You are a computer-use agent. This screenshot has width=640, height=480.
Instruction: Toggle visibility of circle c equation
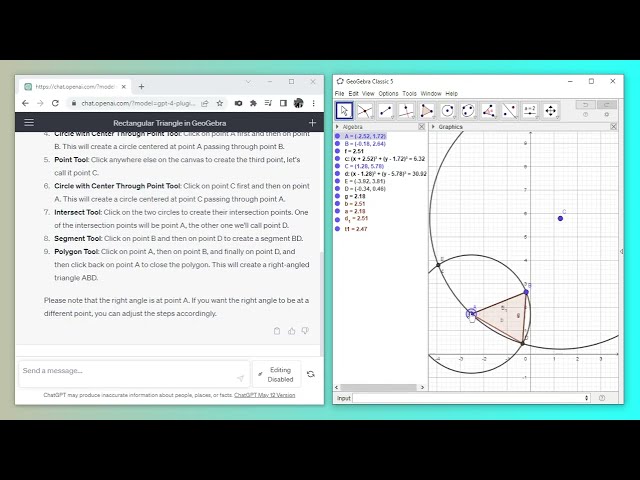[337, 159]
